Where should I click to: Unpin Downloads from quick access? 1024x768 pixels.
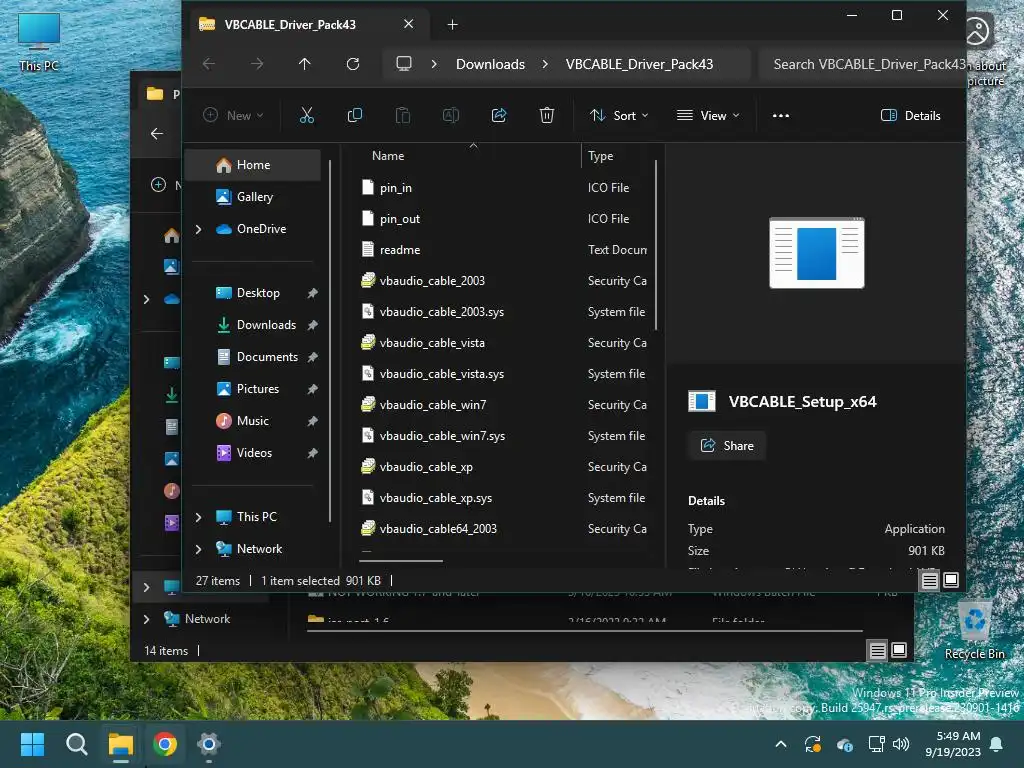[x=313, y=325]
